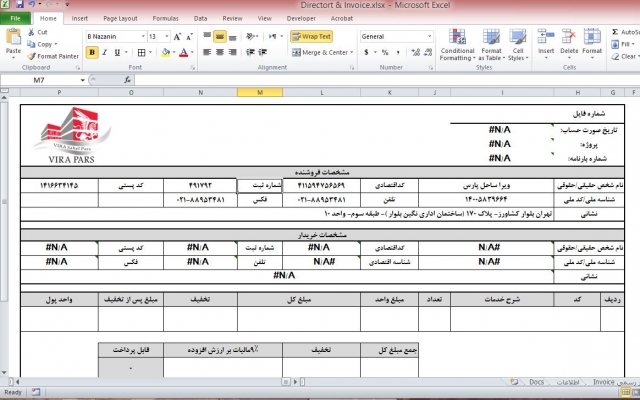Open Conditional Formatting menu

(x=457, y=44)
